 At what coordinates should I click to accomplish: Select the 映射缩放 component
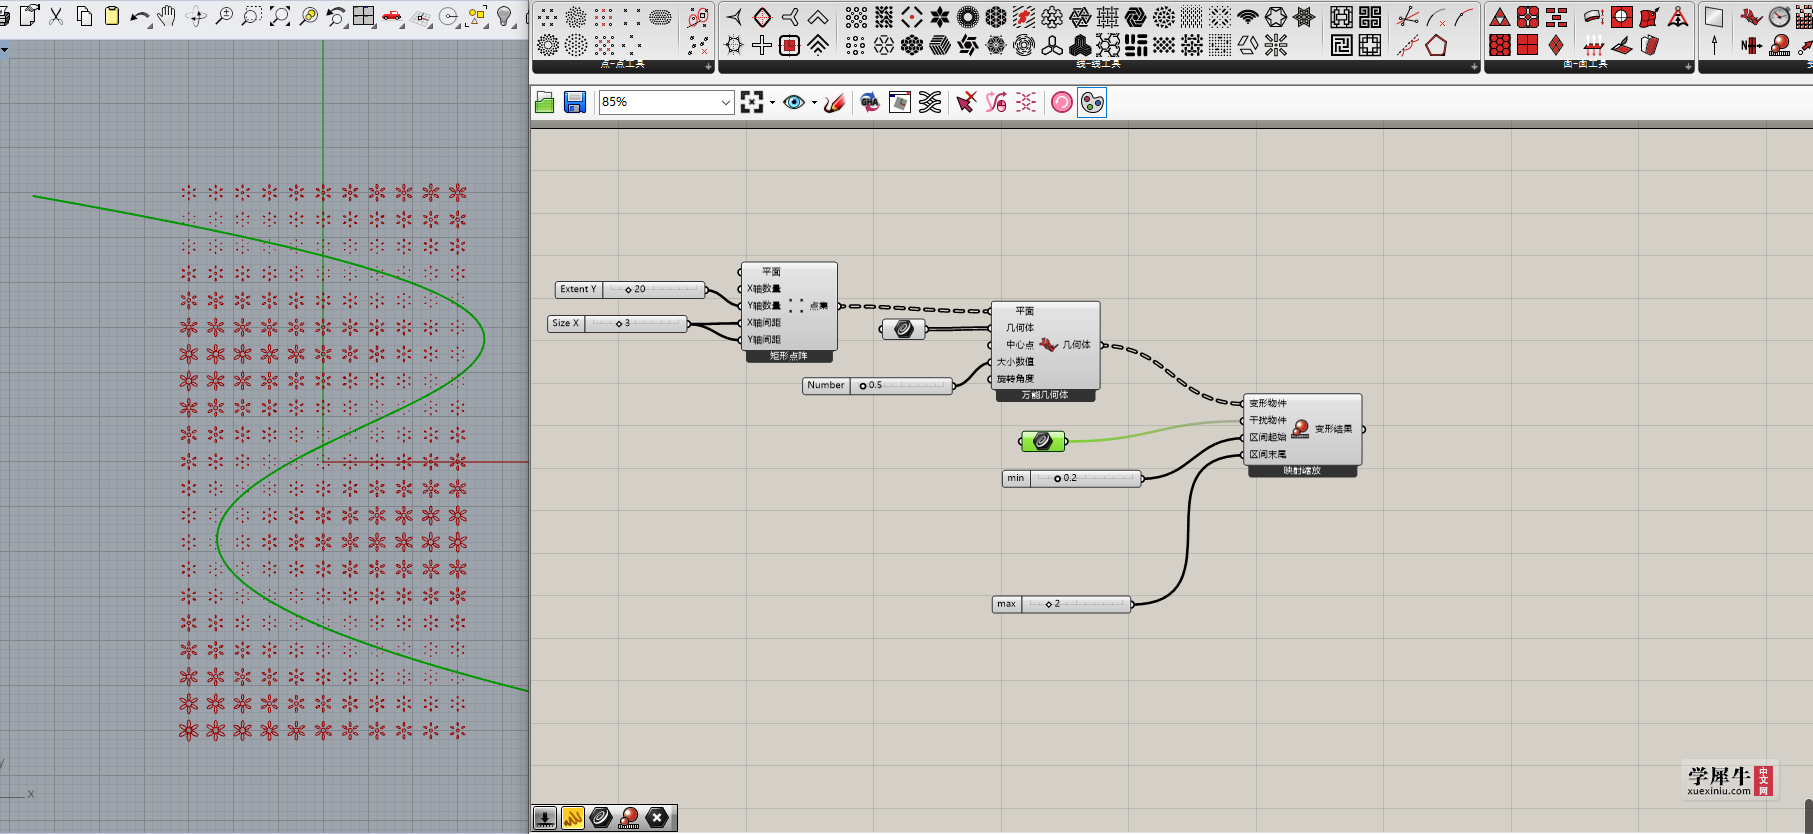pyautogui.click(x=1303, y=435)
